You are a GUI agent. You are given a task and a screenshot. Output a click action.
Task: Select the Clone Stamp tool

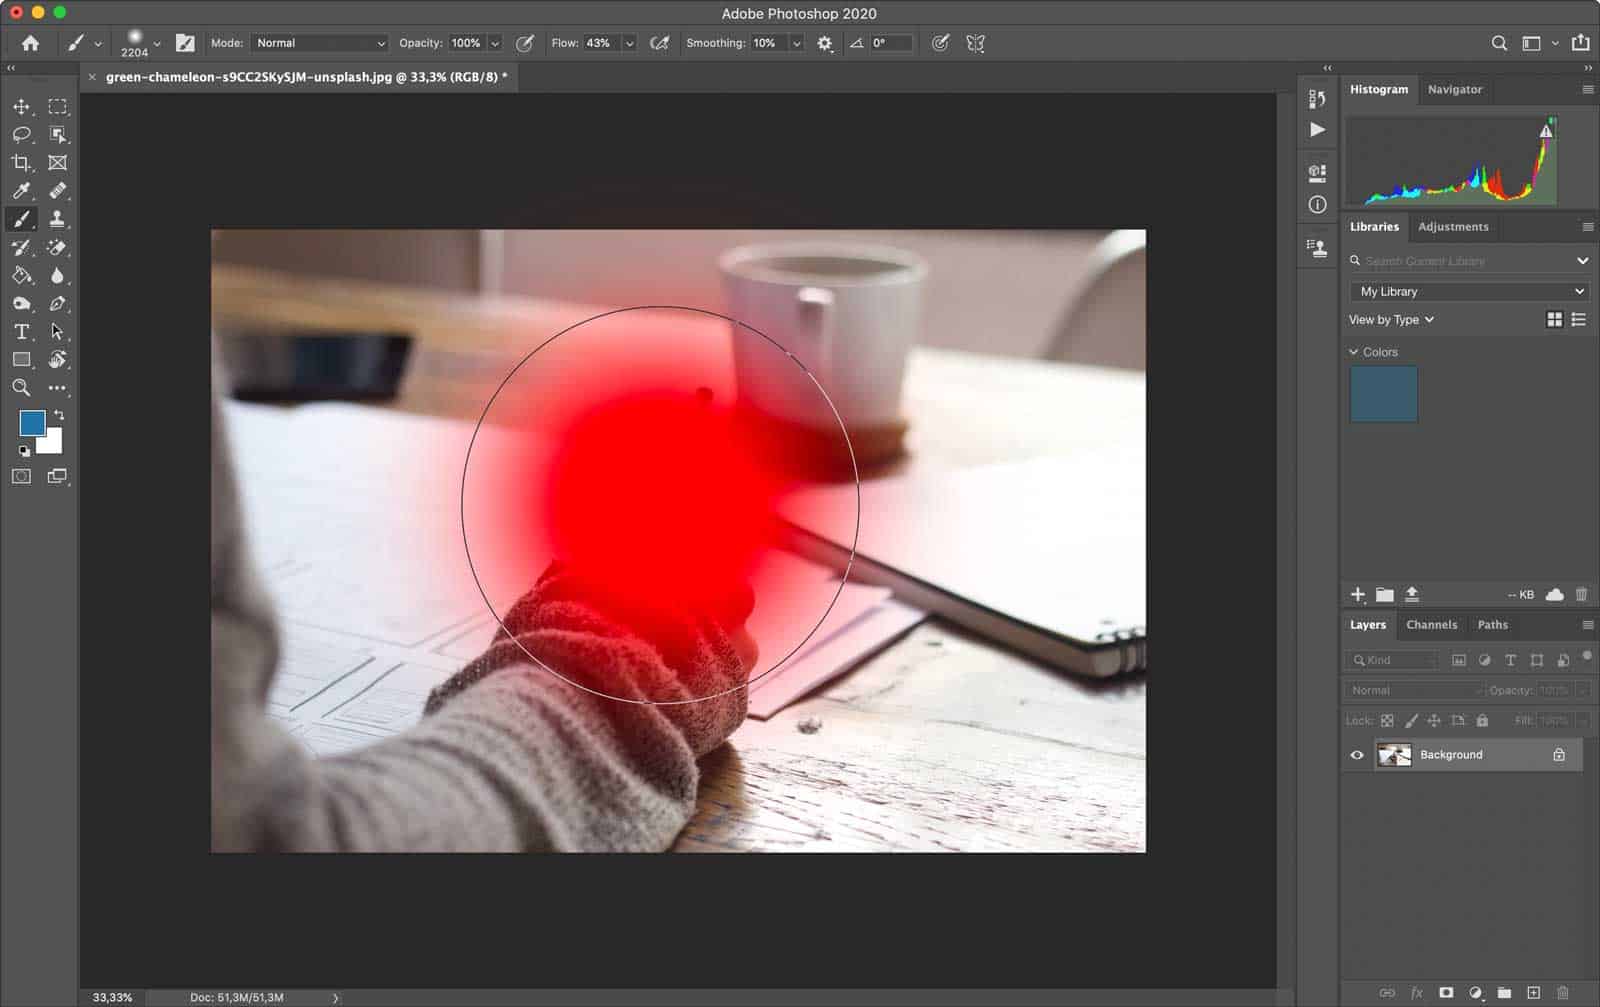[x=57, y=219]
